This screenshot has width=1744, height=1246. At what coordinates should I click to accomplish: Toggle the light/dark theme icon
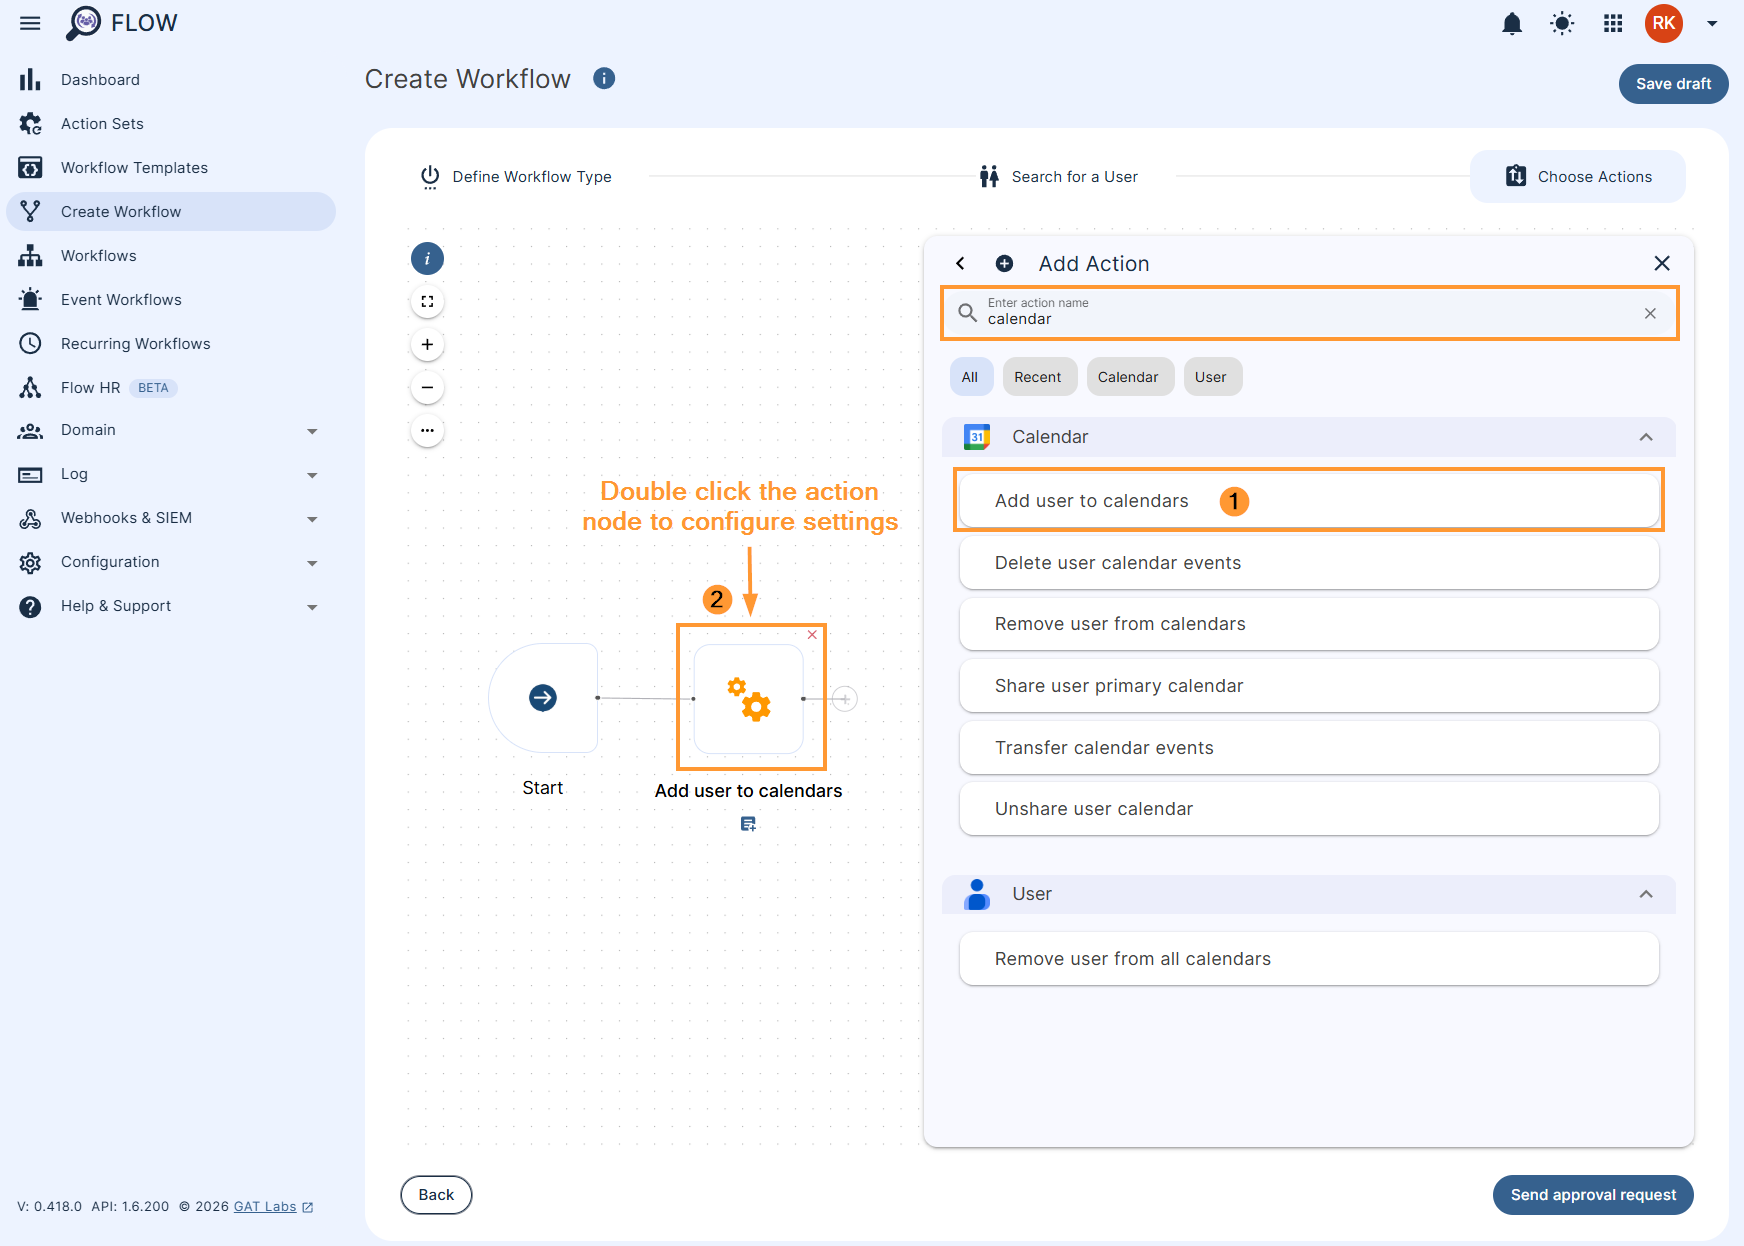point(1562,23)
